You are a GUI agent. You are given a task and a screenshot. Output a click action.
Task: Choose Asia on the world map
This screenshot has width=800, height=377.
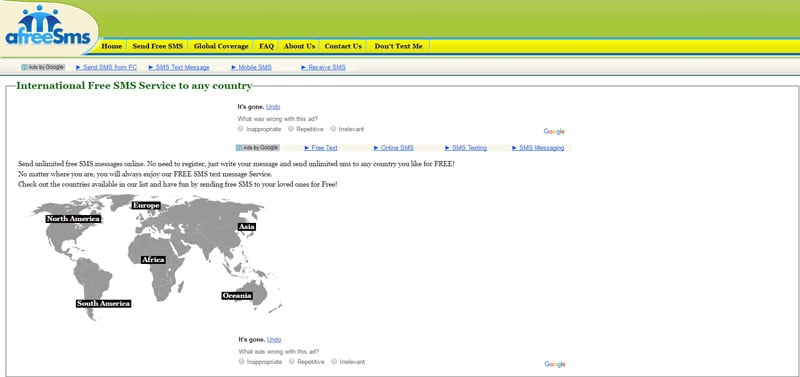247,227
